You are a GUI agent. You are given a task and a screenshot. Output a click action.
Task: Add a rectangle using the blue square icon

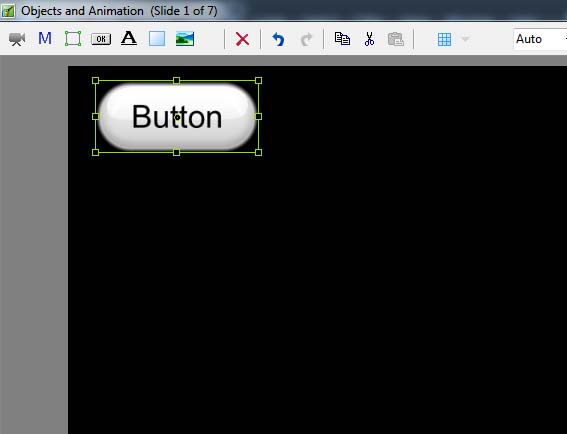click(x=157, y=39)
